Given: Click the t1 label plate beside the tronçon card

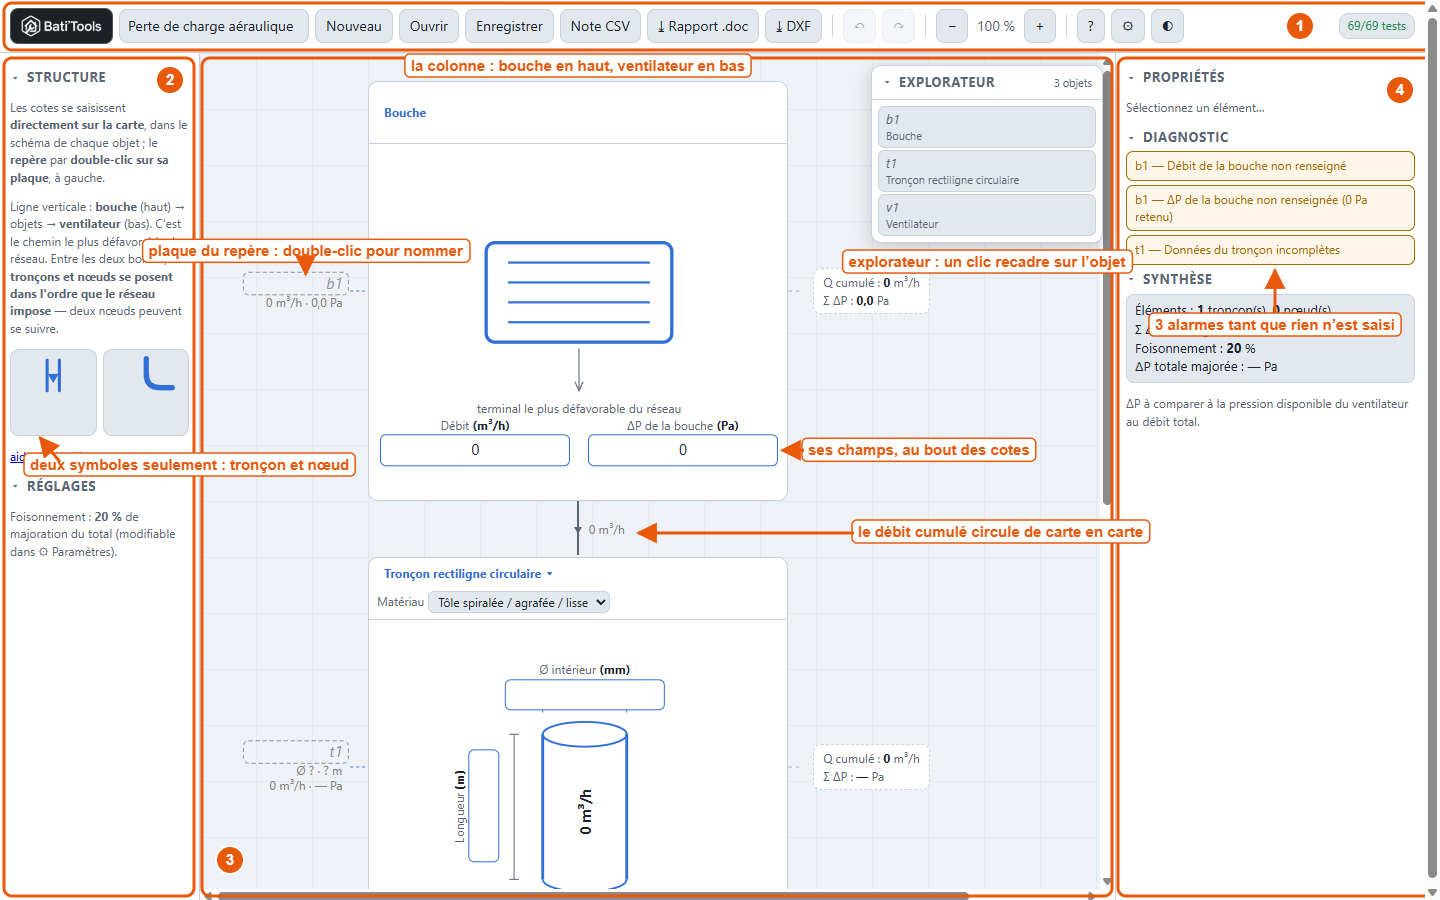Looking at the screenshot, I should (x=296, y=752).
